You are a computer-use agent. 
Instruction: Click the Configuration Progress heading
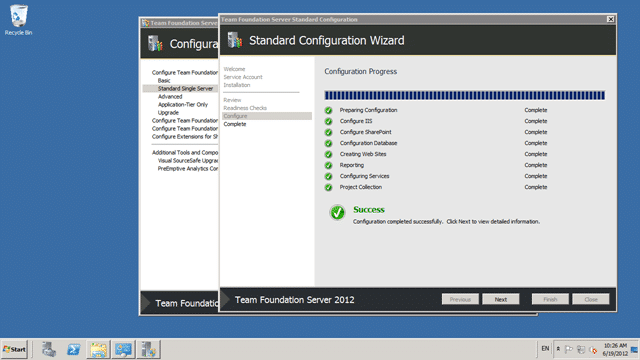pos(360,71)
